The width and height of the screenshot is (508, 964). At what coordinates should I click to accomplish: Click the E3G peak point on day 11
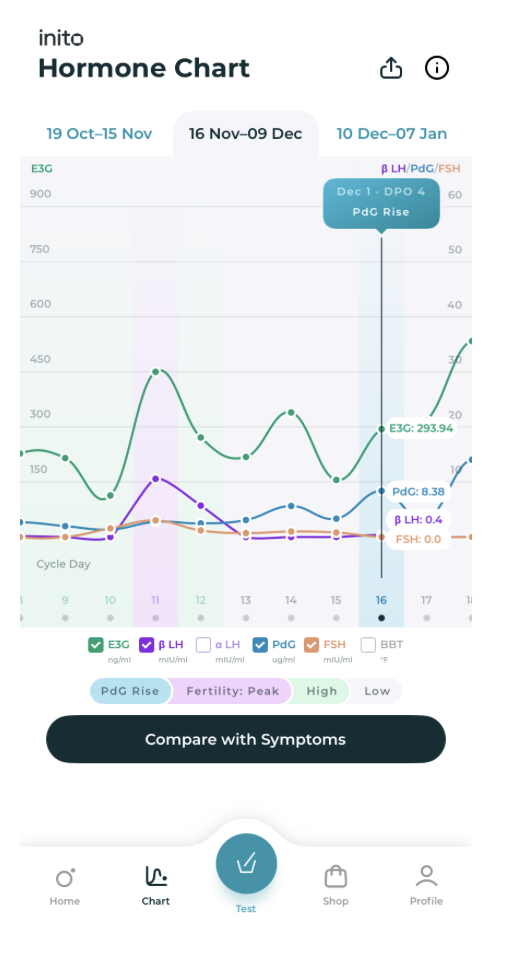[x=156, y=371]
